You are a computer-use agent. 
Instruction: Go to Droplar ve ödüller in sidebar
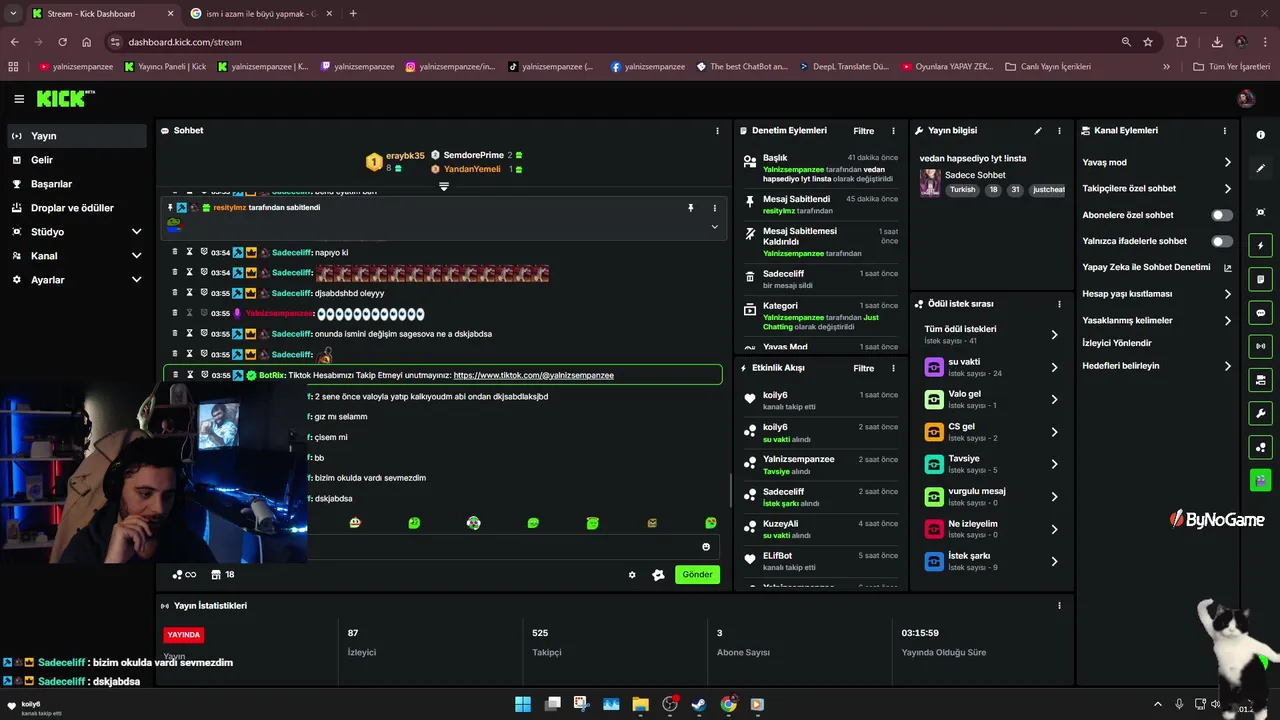(76, 208)
